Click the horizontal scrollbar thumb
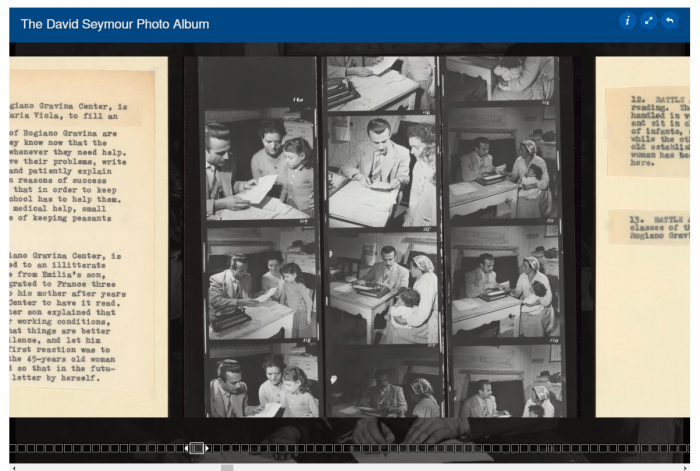Image resolution: width=700 pixels, height=471 pixels. click(x=227, y=468)
